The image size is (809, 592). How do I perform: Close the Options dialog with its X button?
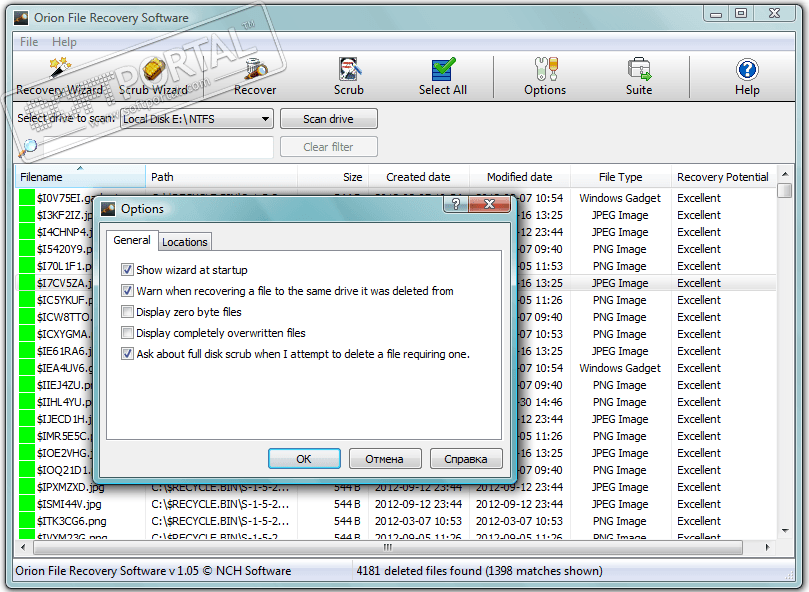pos(489,204)
